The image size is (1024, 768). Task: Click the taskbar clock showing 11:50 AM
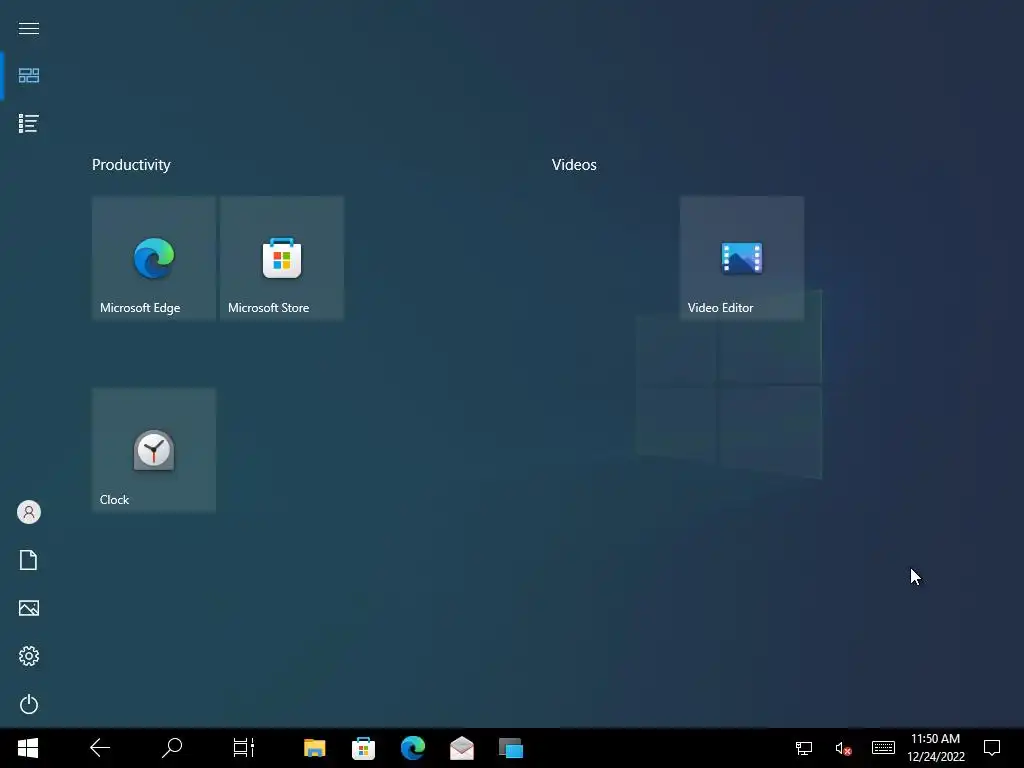coord(936,748)
